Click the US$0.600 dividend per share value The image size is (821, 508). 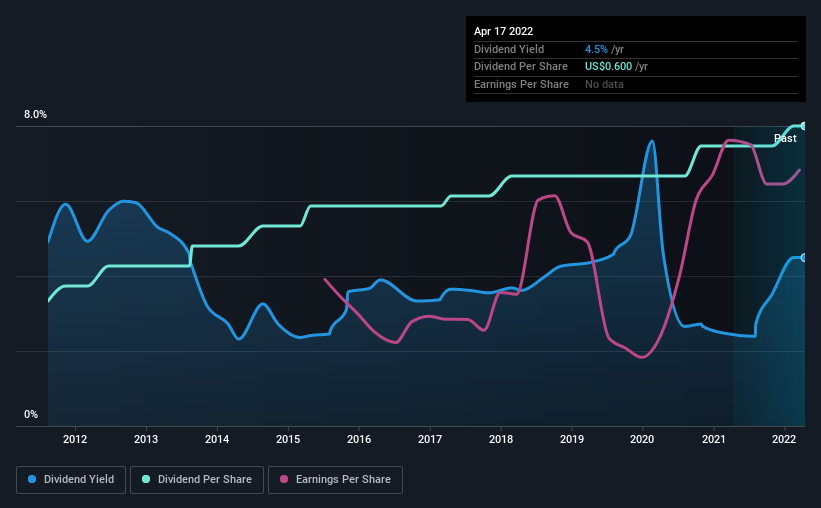tap(608, 67)
